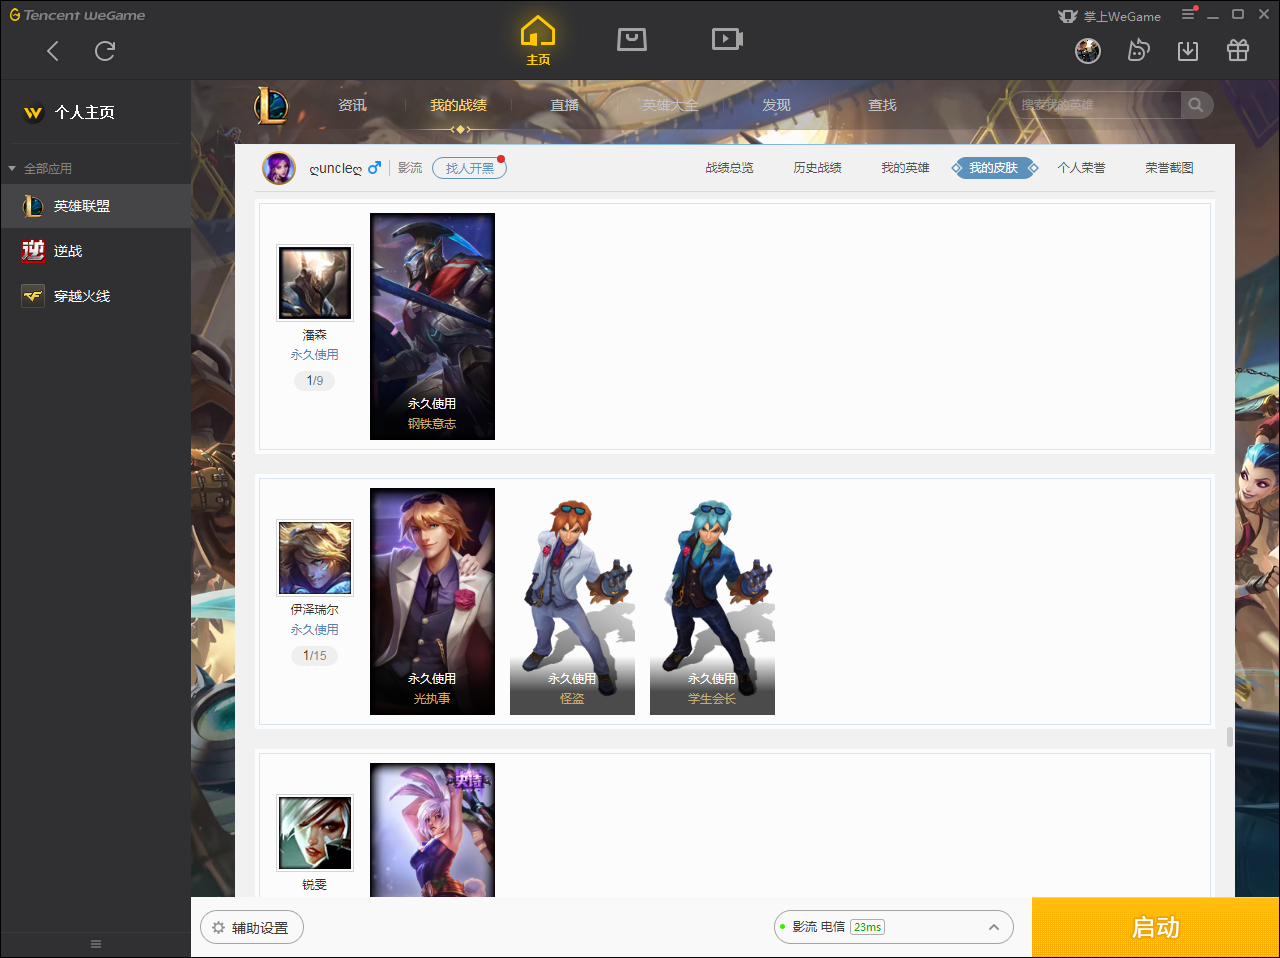The width and height of the screenshot is (1280, 958).
Task: Collapse the 全部应用 section
Action: click(x=41, y=168)
